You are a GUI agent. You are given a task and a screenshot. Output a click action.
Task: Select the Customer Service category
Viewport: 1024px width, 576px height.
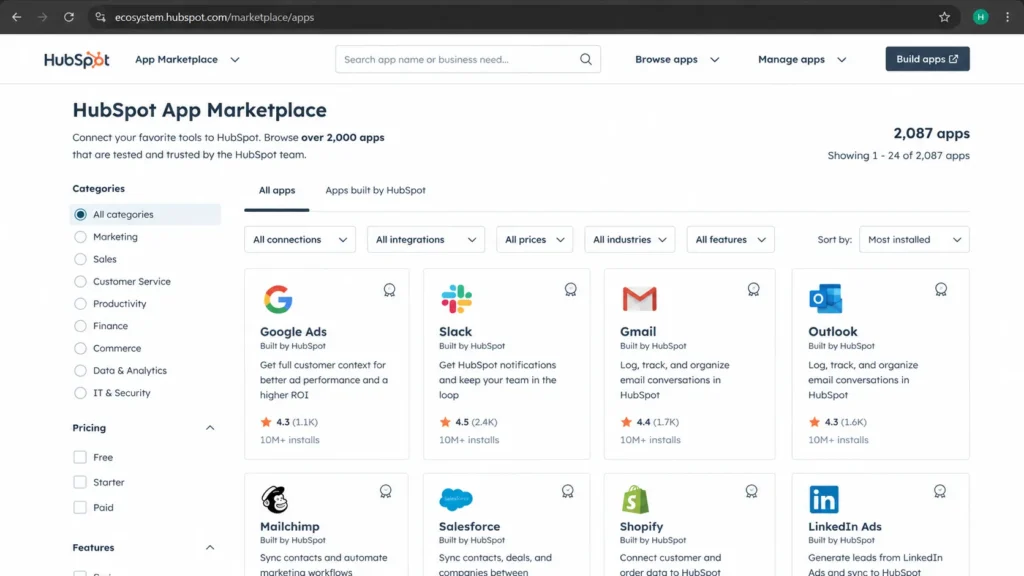point(80,281)
